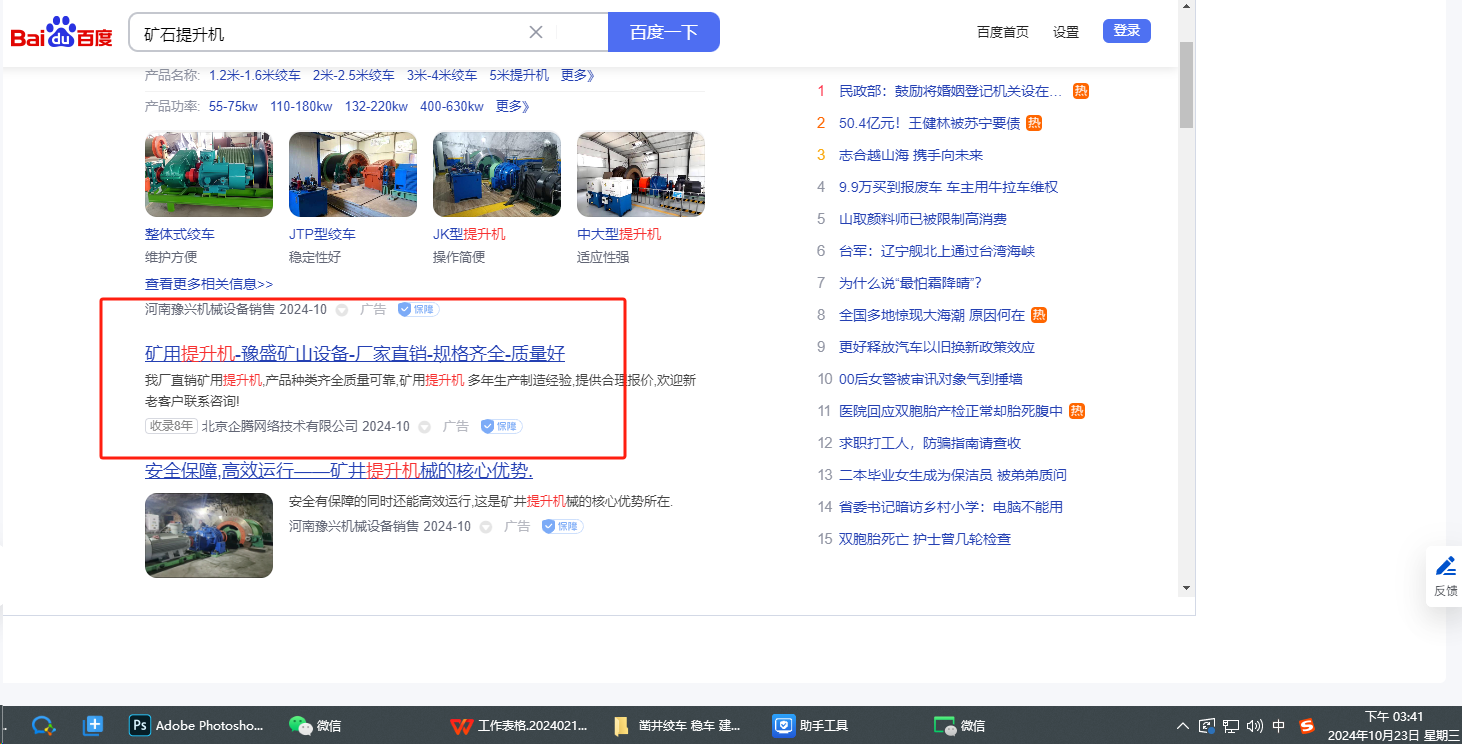Show hidden tray icons with the chevron
The height and width of the screenshot is (744, 1462).
(x=1183, y=726)
